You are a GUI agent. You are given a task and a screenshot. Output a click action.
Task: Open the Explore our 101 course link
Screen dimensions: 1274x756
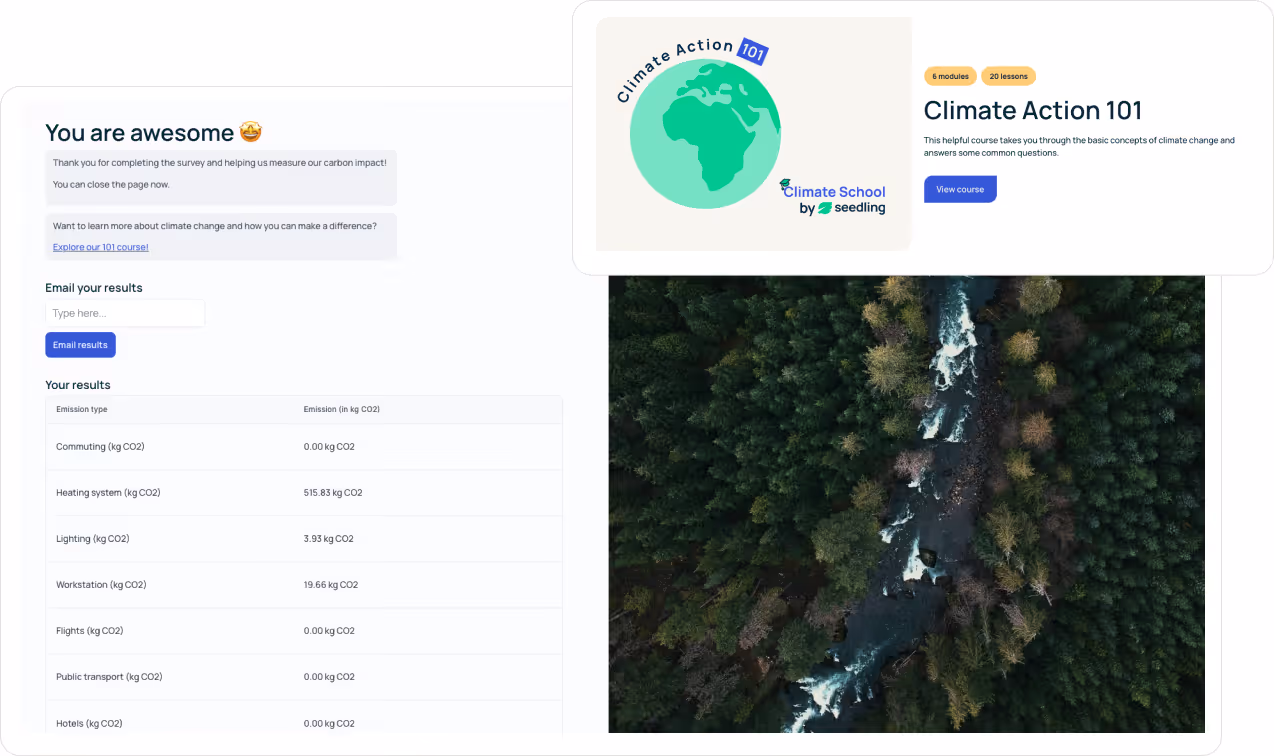(101, 247)
